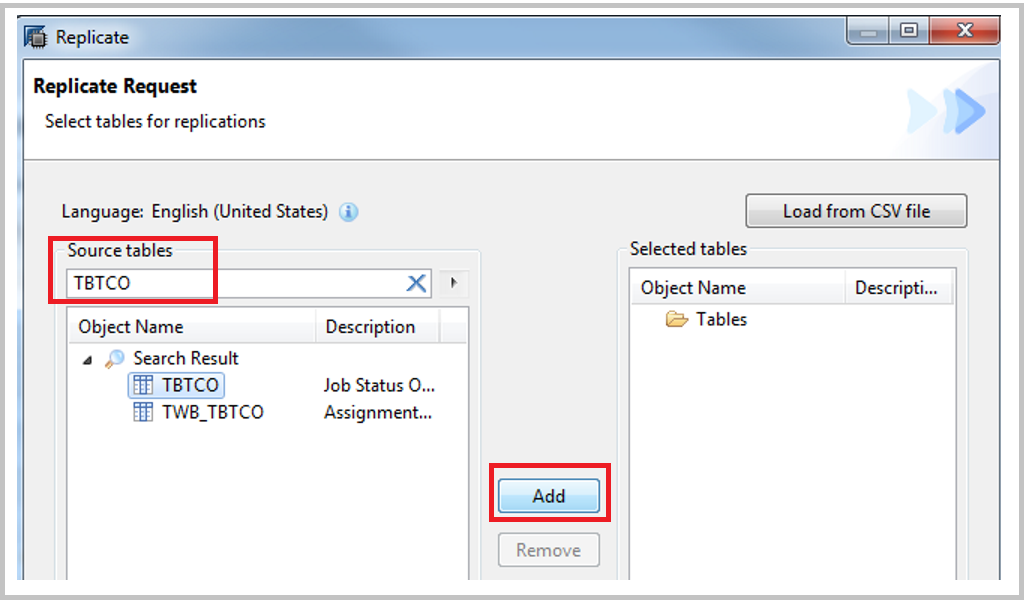Click the table icon next to TBTCO
The image size is (1024, 605).
coord(144,385)
